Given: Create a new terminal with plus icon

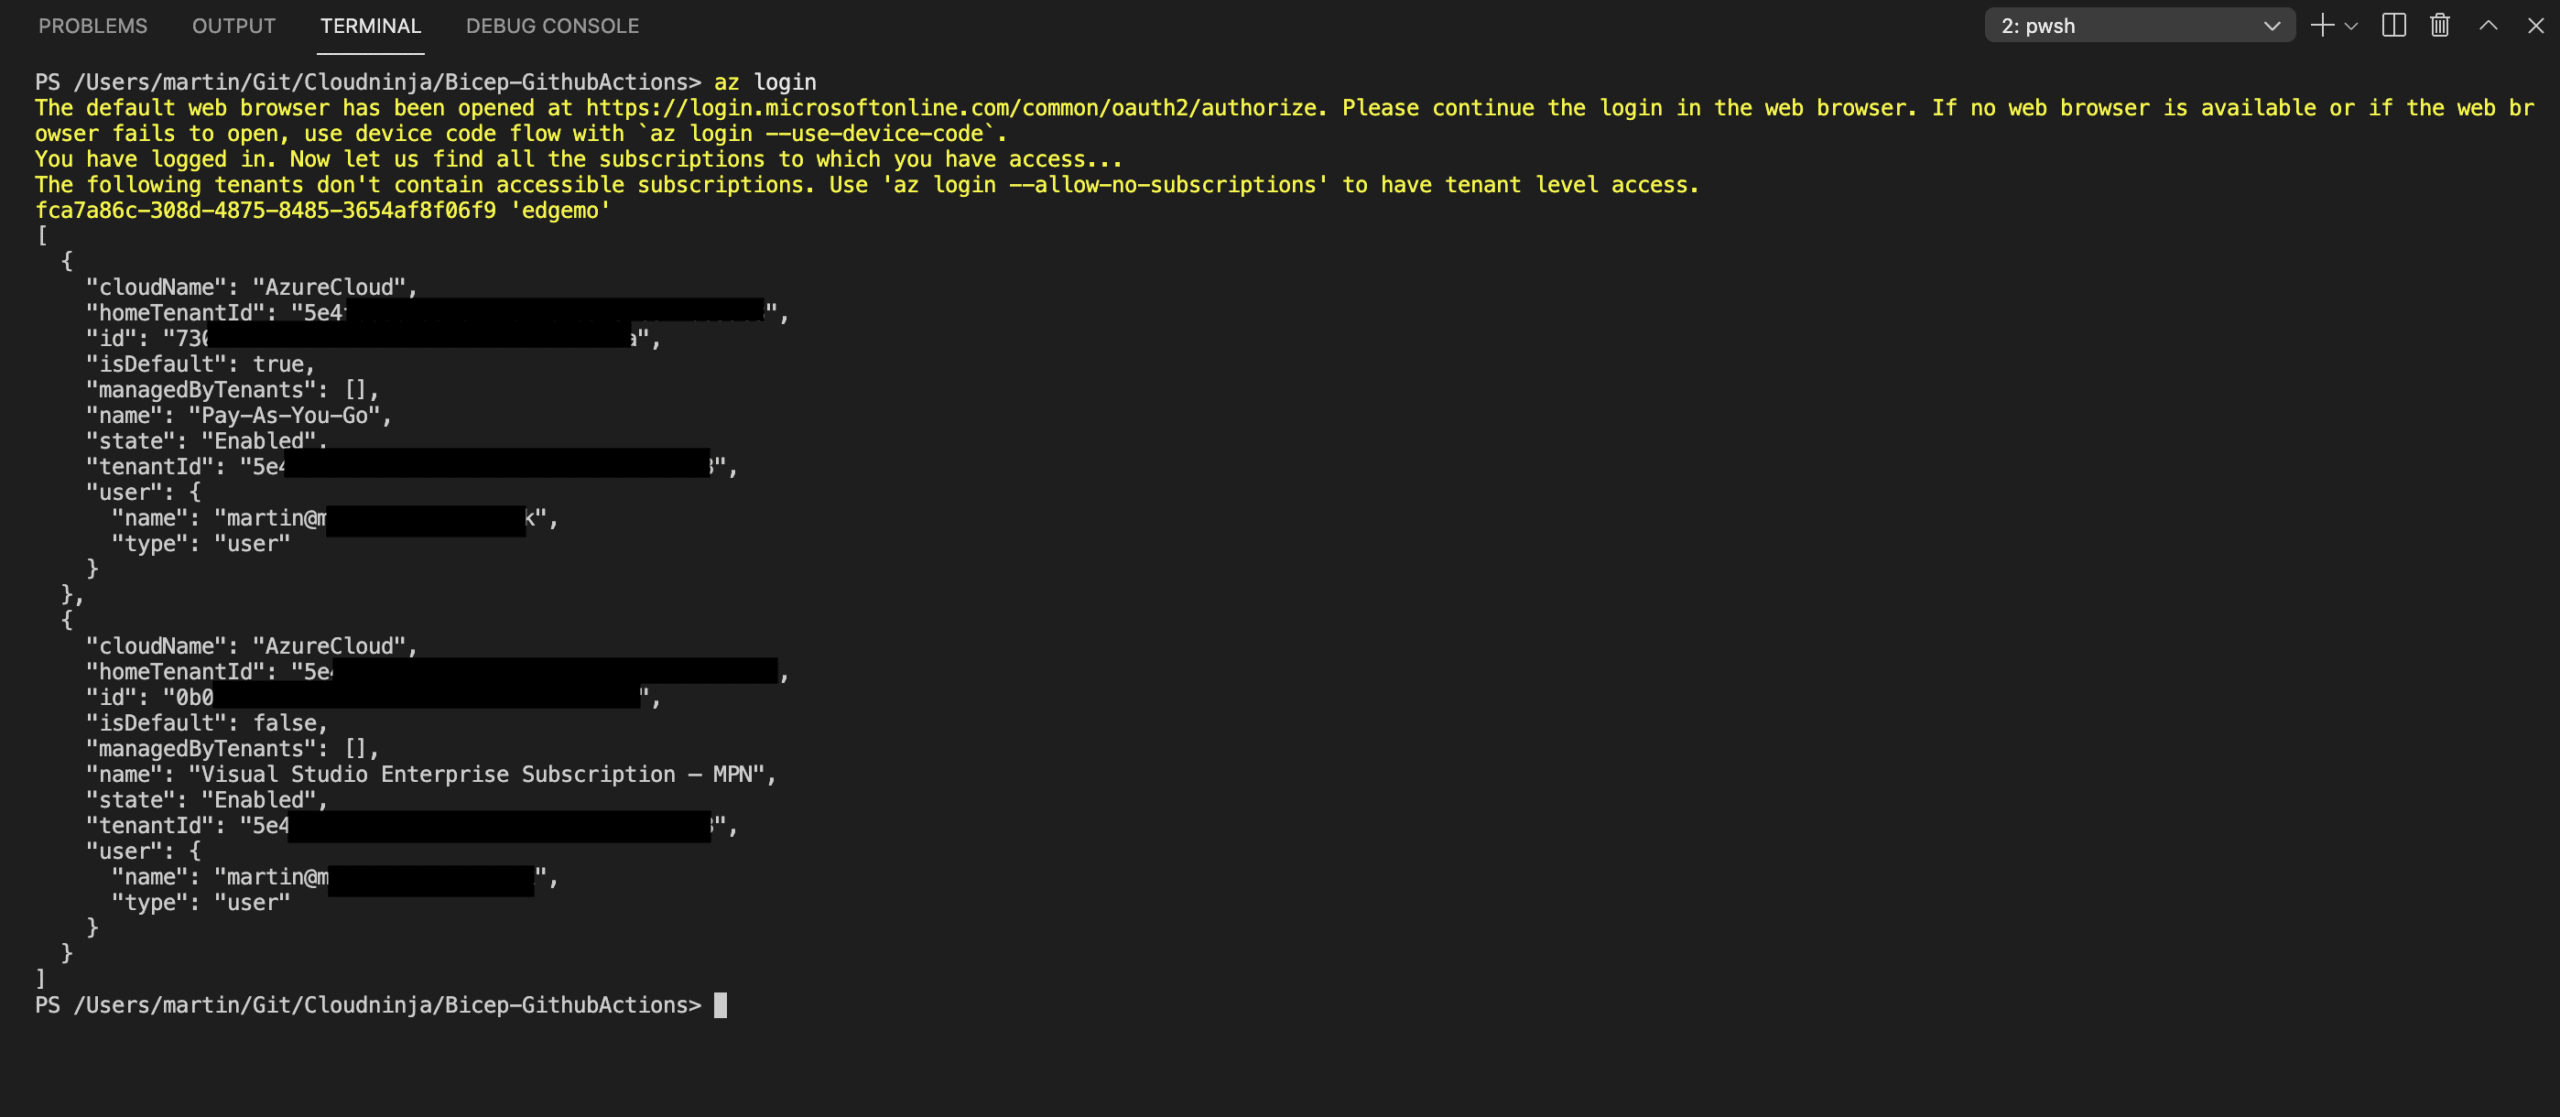Looking at the screenshot, I should click(x=2322, y=26).
